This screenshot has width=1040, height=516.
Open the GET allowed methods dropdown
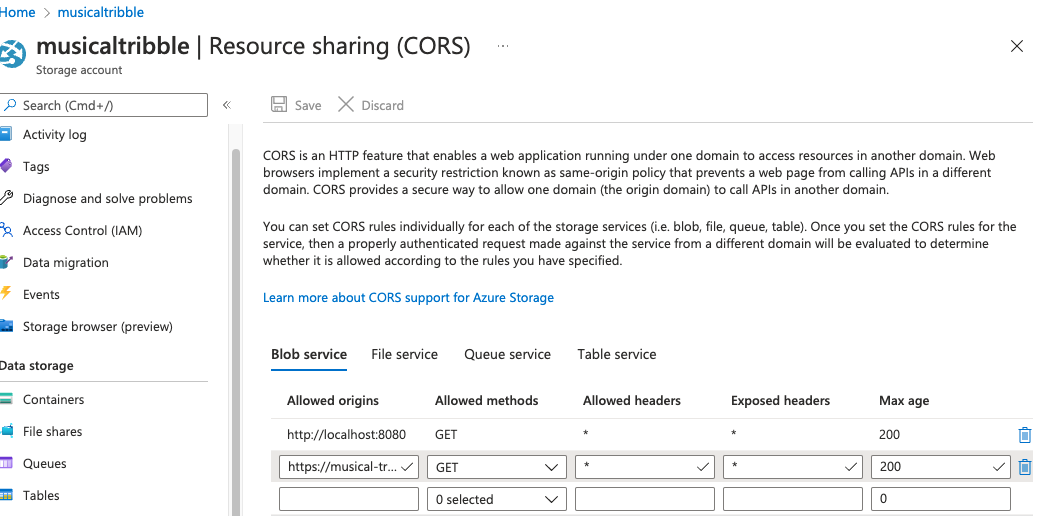point(497,467)
